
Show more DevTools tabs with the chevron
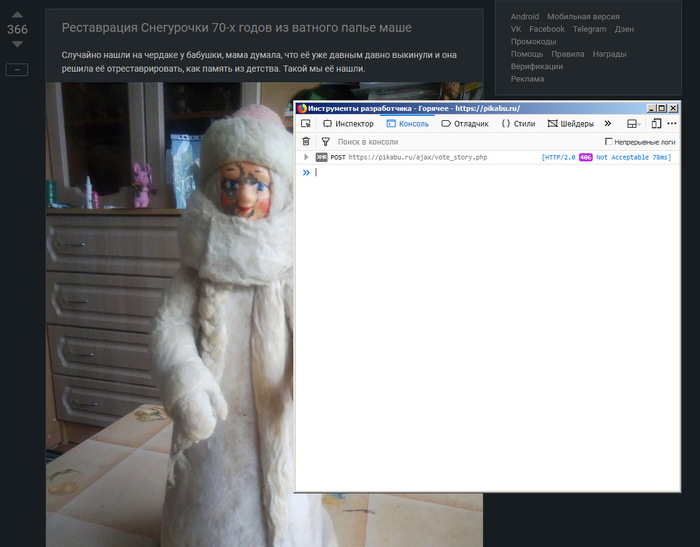(x=607, y=124)
